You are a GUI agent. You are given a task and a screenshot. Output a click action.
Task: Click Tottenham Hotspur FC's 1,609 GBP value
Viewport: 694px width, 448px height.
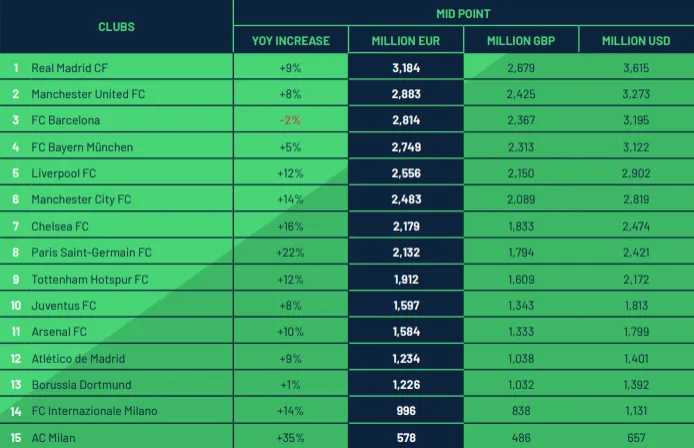coord(521,279)
